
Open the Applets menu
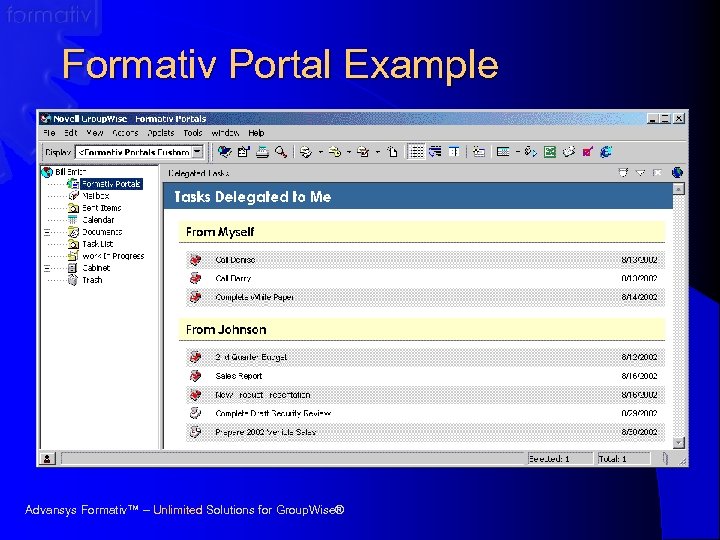click(x=161, y=133)
